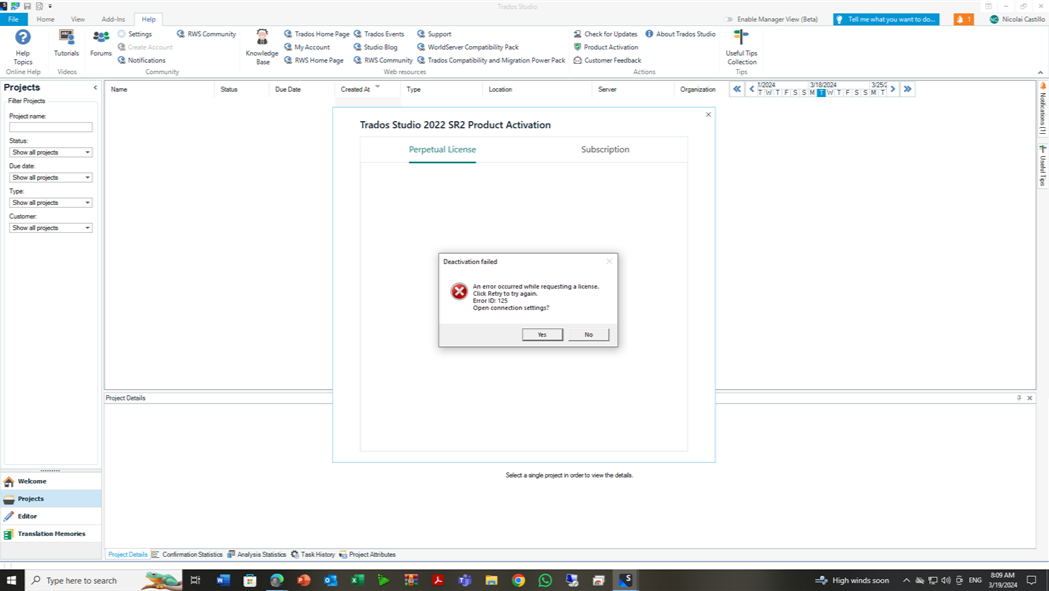
Task: Switch to the Confirmation Statistics tab
Action: (187, 555)
